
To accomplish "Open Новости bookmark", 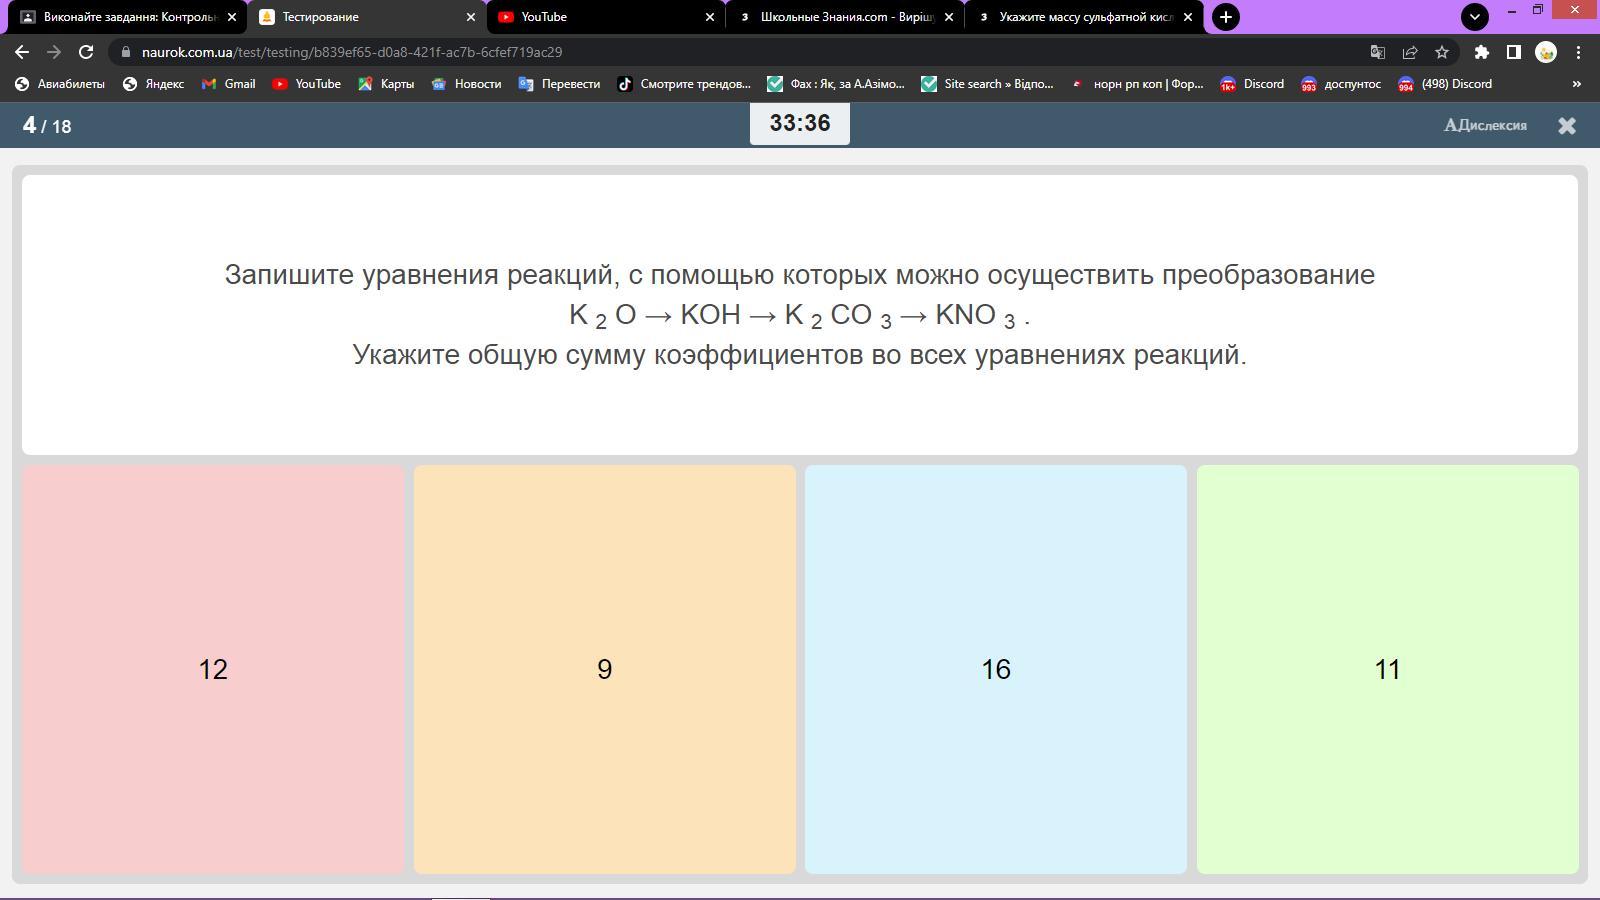I will point(466,84).
